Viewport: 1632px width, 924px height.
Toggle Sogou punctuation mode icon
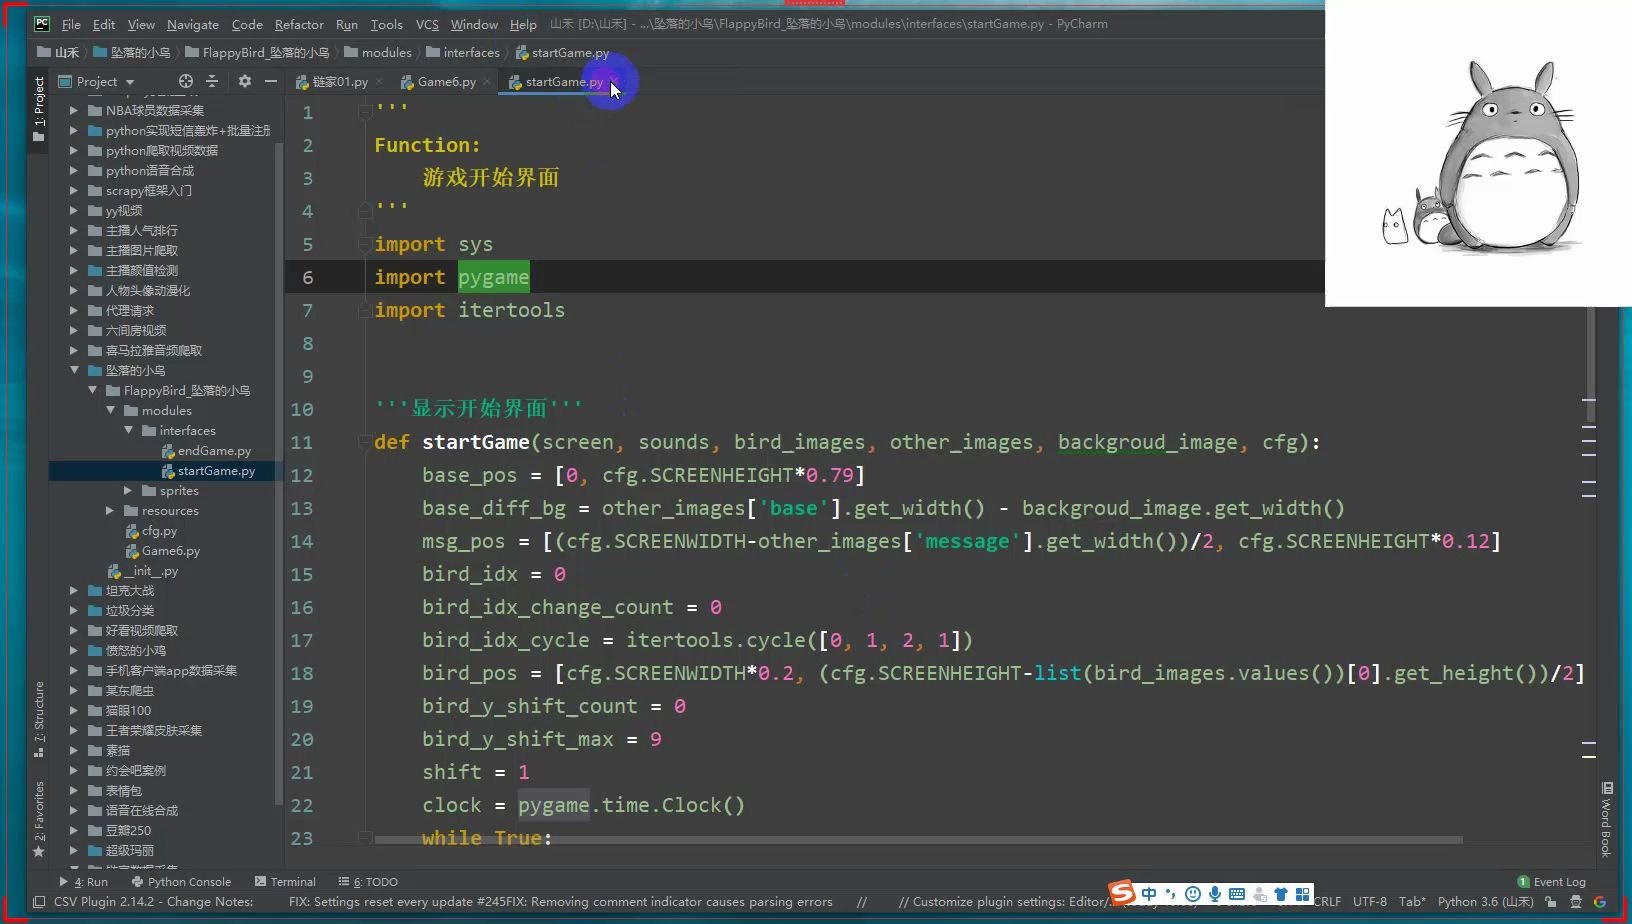coord(1170,894)
